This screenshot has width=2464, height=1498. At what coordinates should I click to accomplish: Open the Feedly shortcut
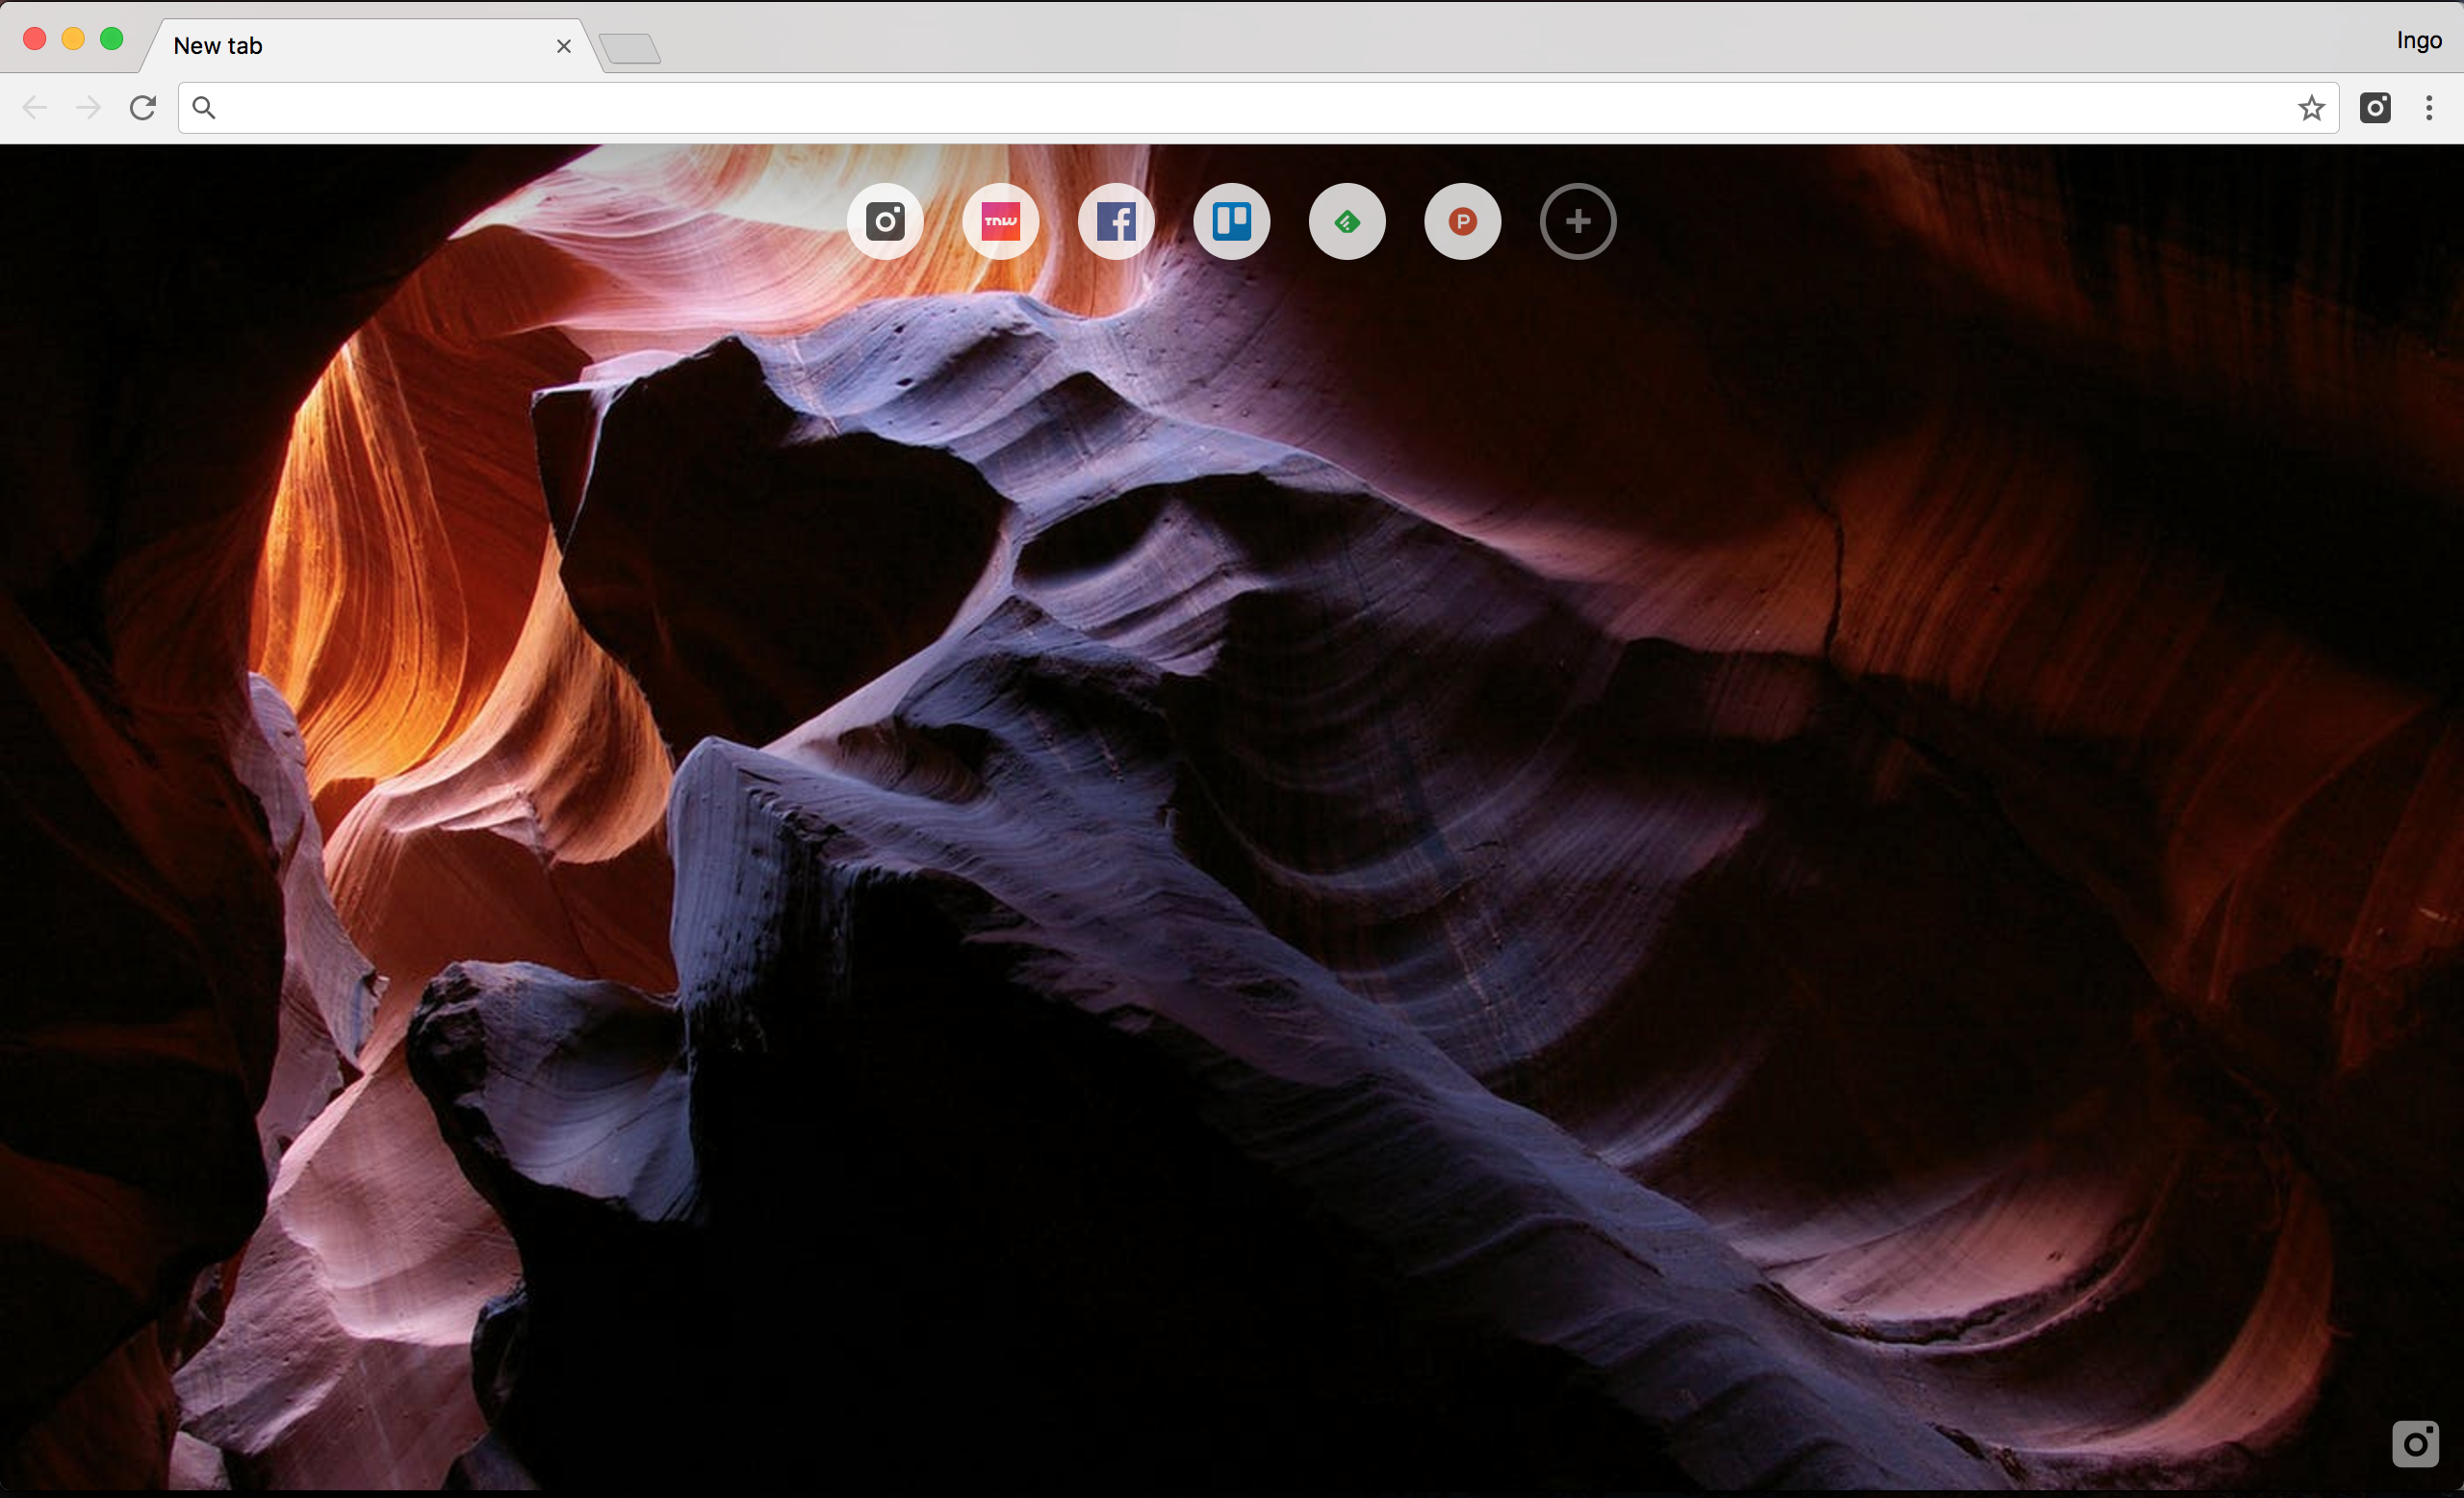tap(1346, 221)
